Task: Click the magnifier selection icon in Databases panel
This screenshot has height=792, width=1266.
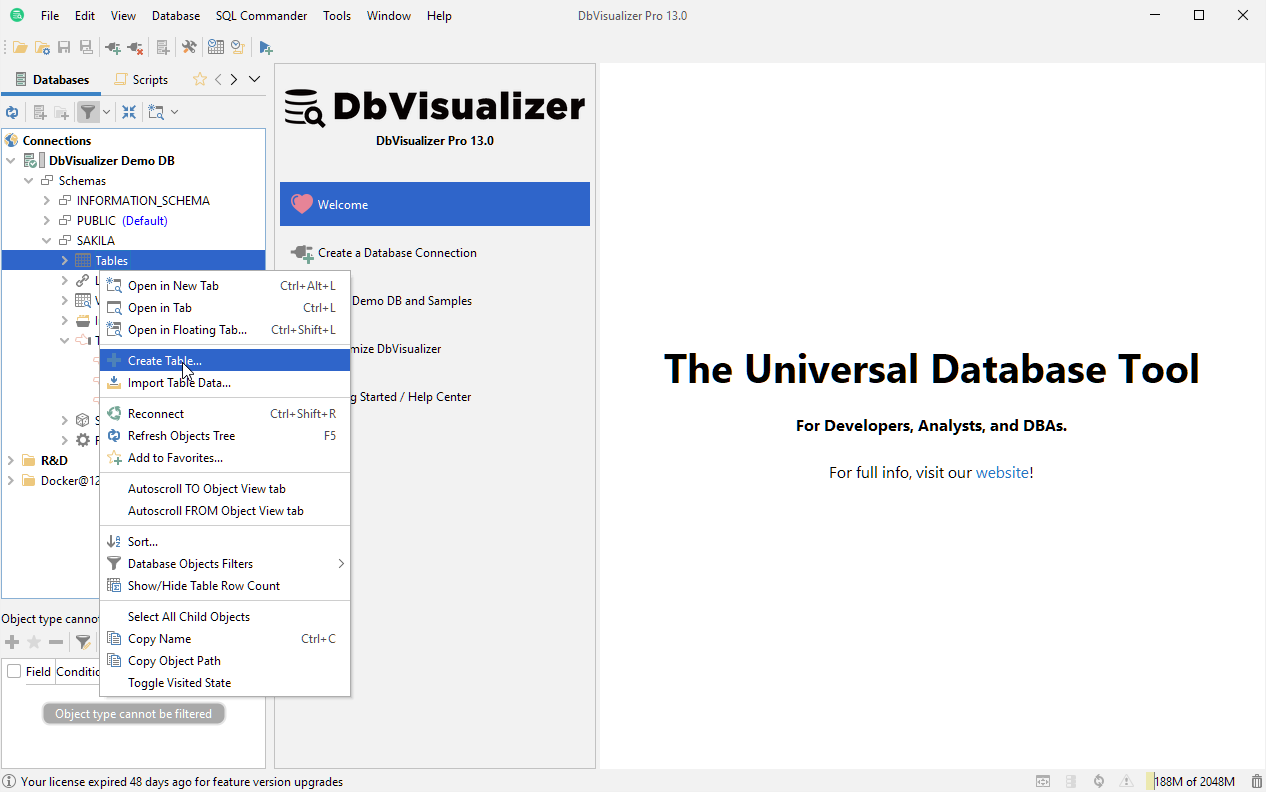Action: (x=156, y=112)
